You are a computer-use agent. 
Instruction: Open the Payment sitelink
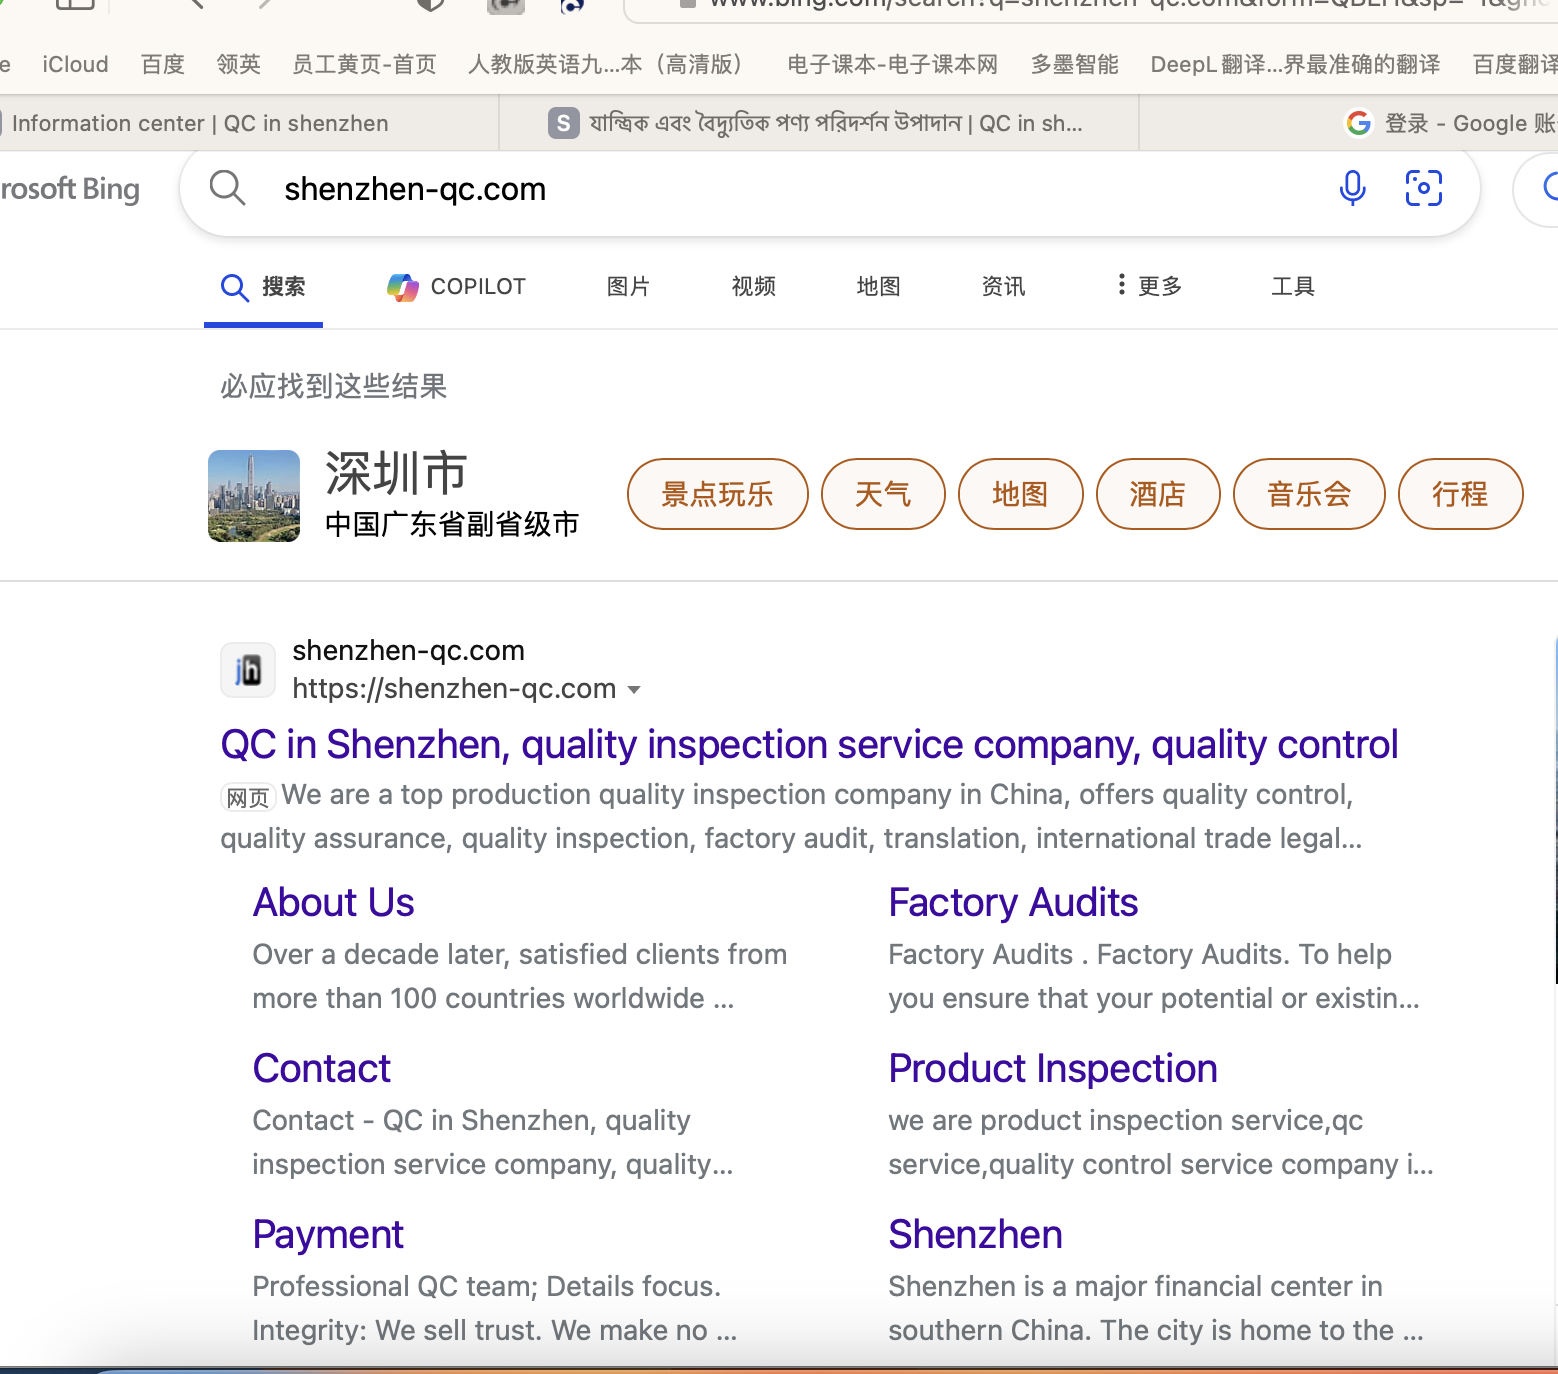click(x=328, y=1235)
